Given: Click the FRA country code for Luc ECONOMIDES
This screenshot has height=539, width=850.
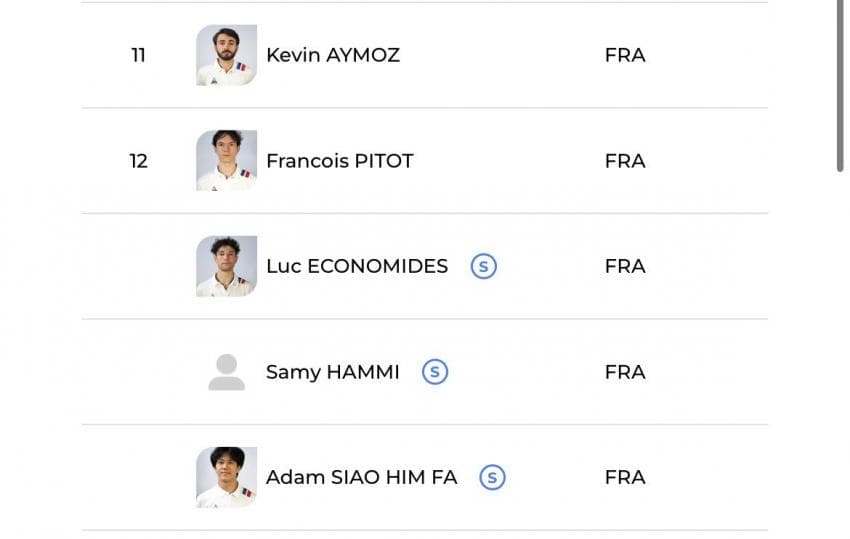Looking at the screenshot, I should point(625,266).
